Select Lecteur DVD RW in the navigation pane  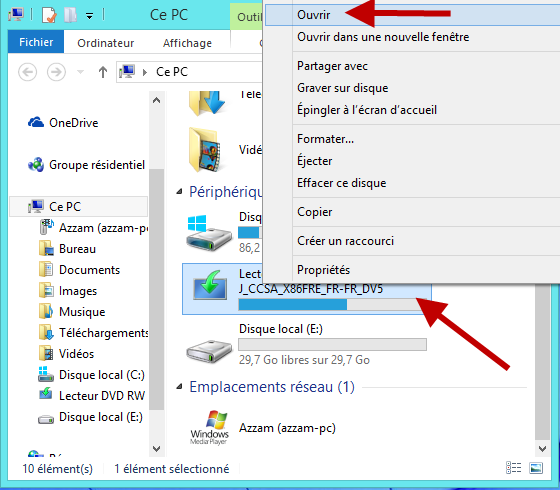click(91, 396)
